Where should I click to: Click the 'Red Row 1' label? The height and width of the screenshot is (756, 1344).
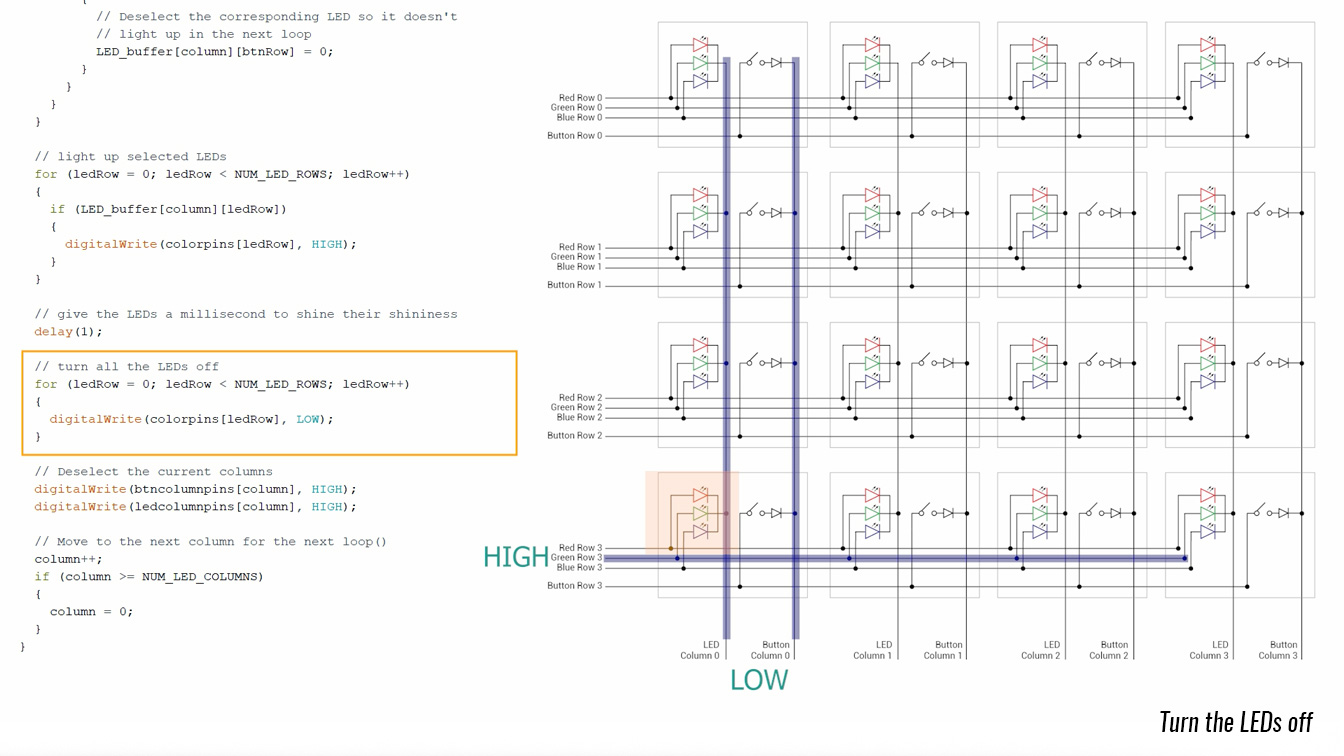(x=580, y=247)
